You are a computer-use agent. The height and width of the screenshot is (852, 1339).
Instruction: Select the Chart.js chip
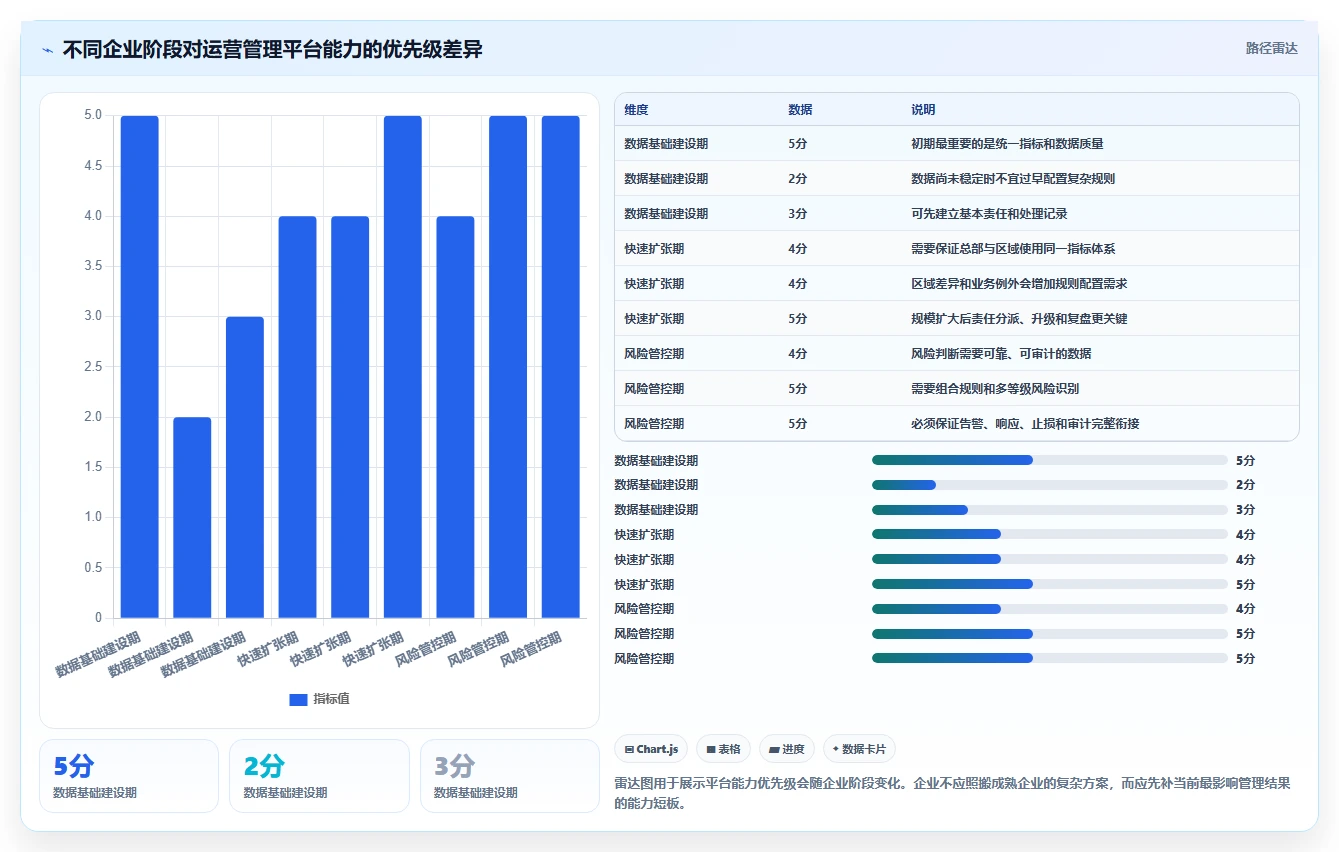click(651, 749)
